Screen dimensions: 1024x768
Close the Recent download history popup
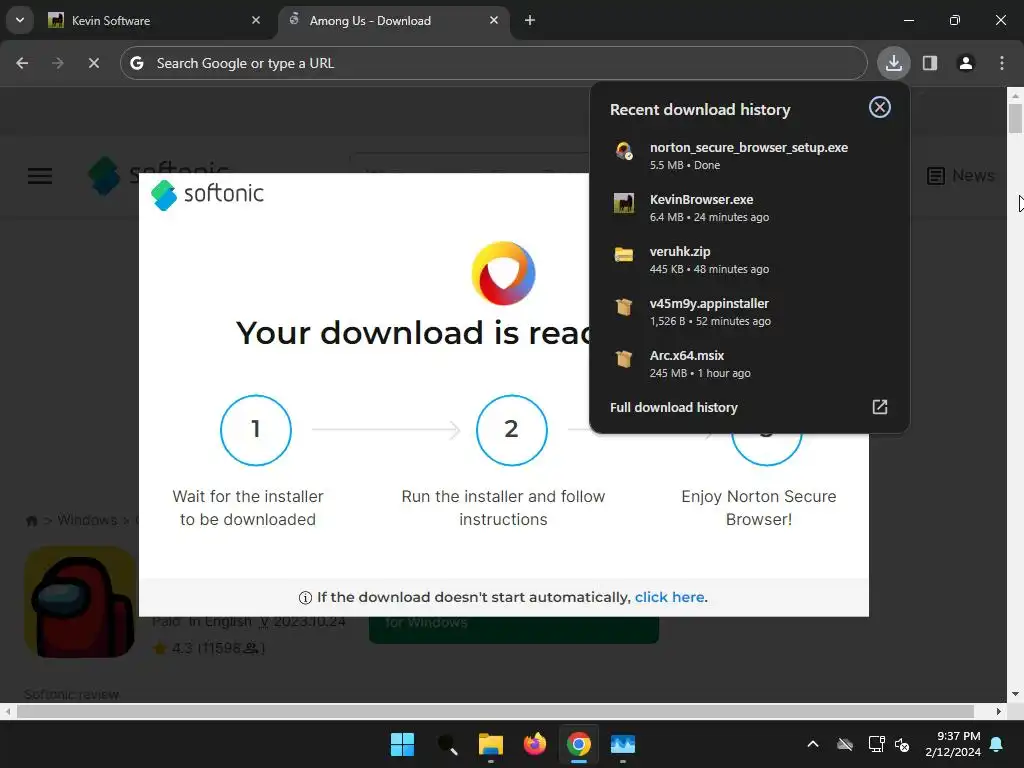[x=880, y=107]
